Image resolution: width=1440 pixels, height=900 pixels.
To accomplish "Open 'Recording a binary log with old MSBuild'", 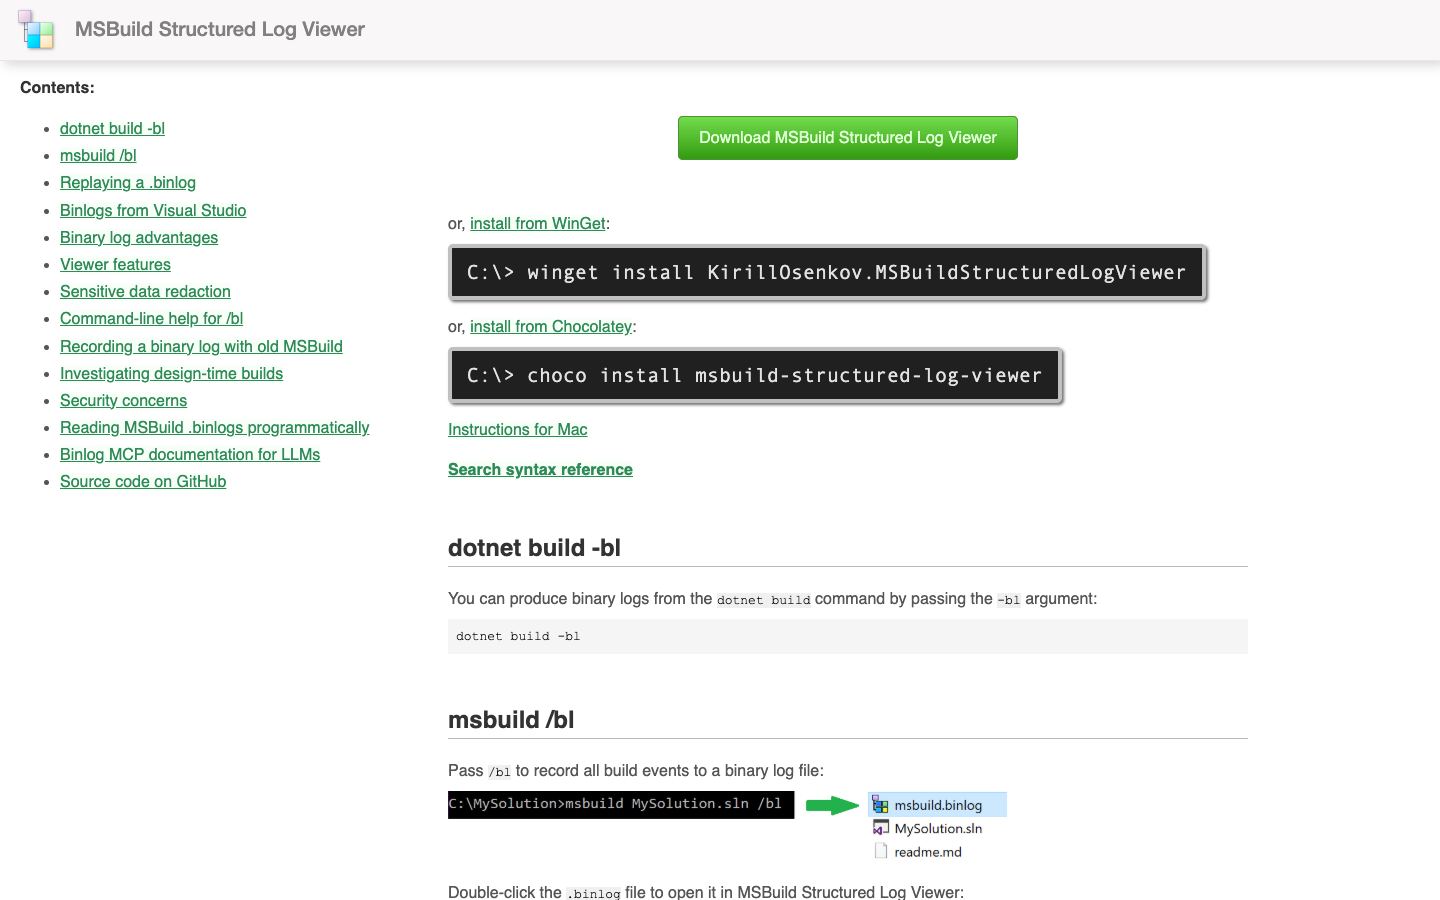I will pos(201,347).
